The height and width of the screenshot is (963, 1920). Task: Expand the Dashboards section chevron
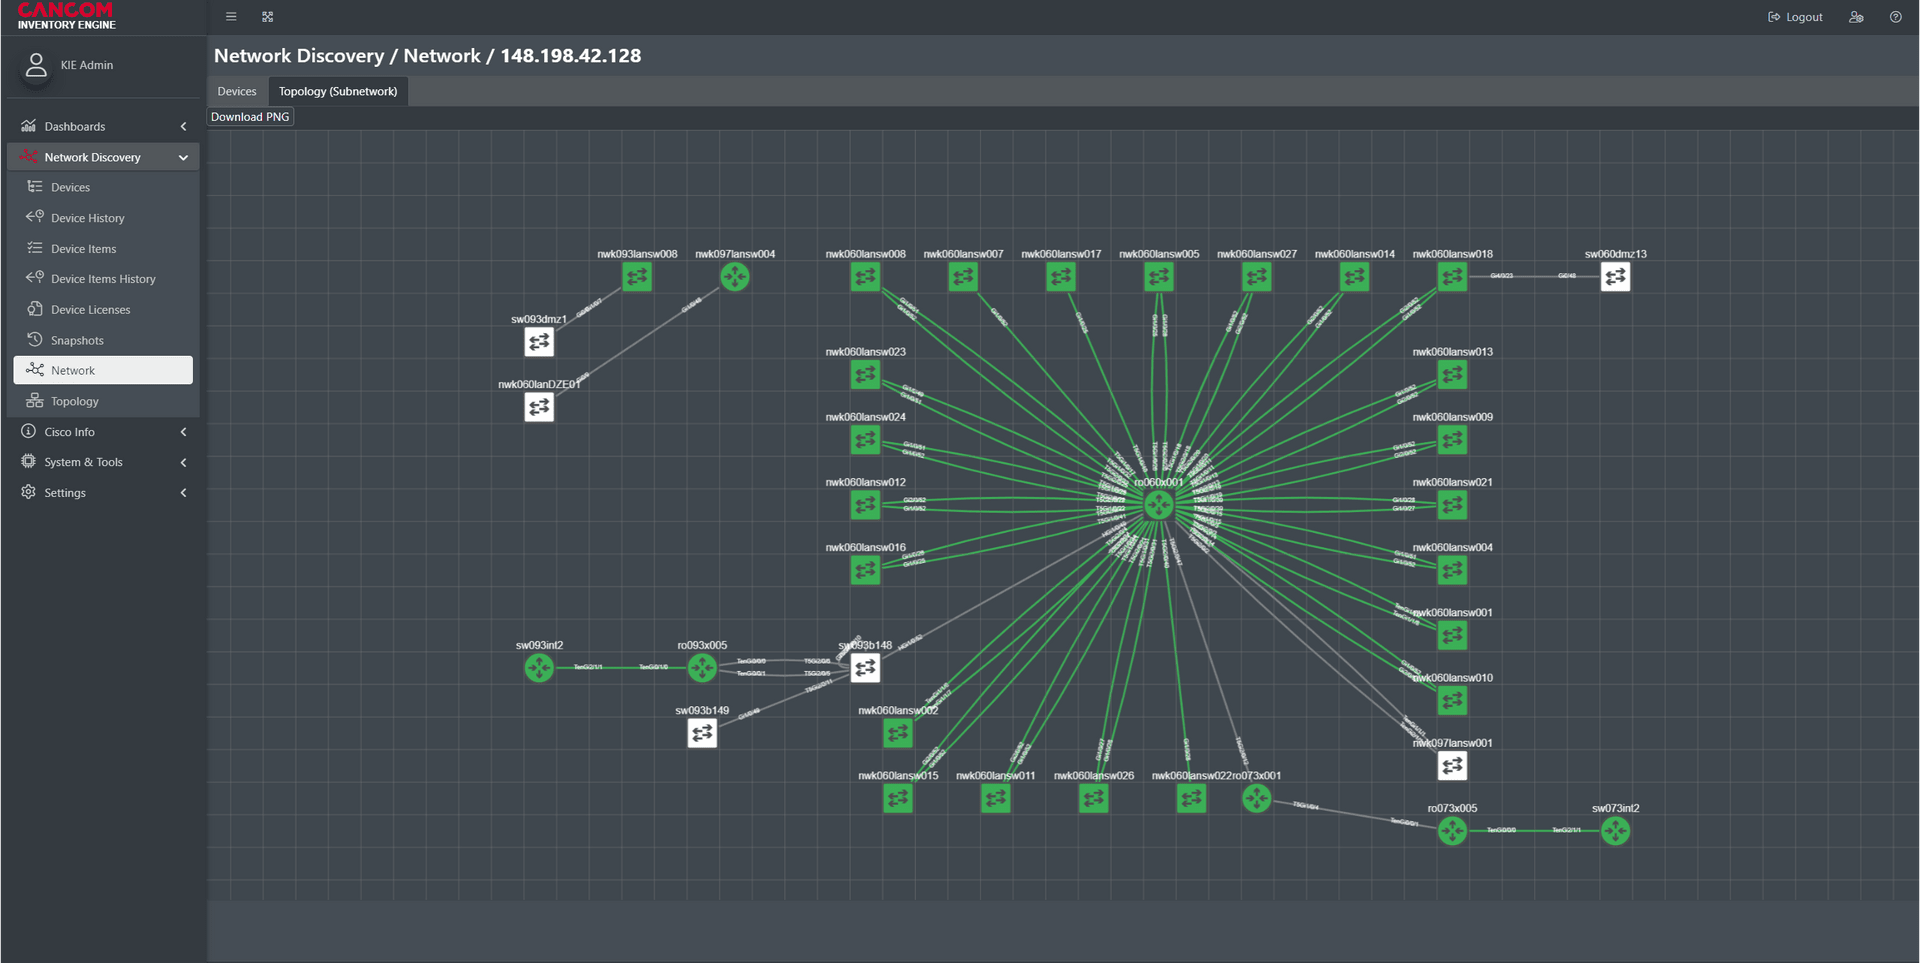pyautogui.click(x=183, y=126)
